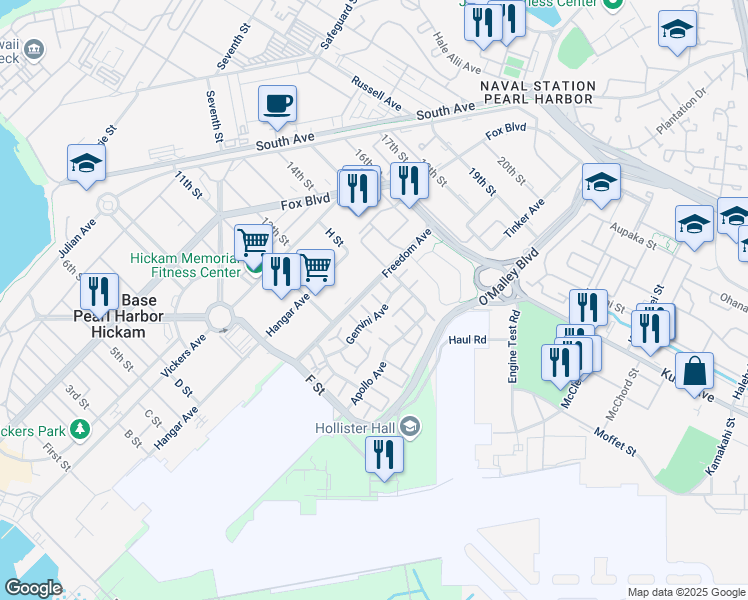The width and height of the screenshot is (748, 600).
Task: Select the Apollo Ave street label
Action: pos(368,383)
